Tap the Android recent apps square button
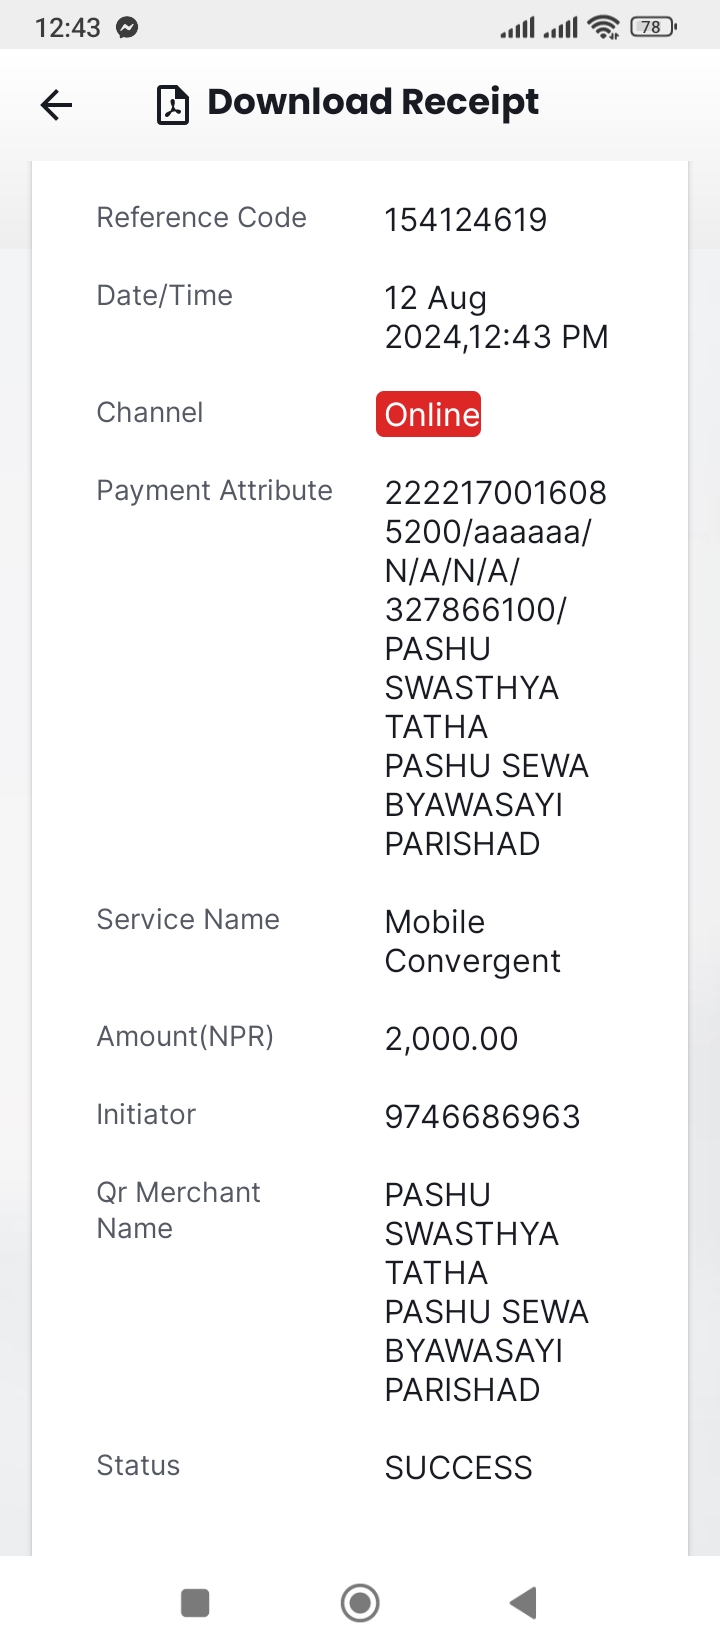Viewport: 720px width, 1650px height. tap(195, 1603)
